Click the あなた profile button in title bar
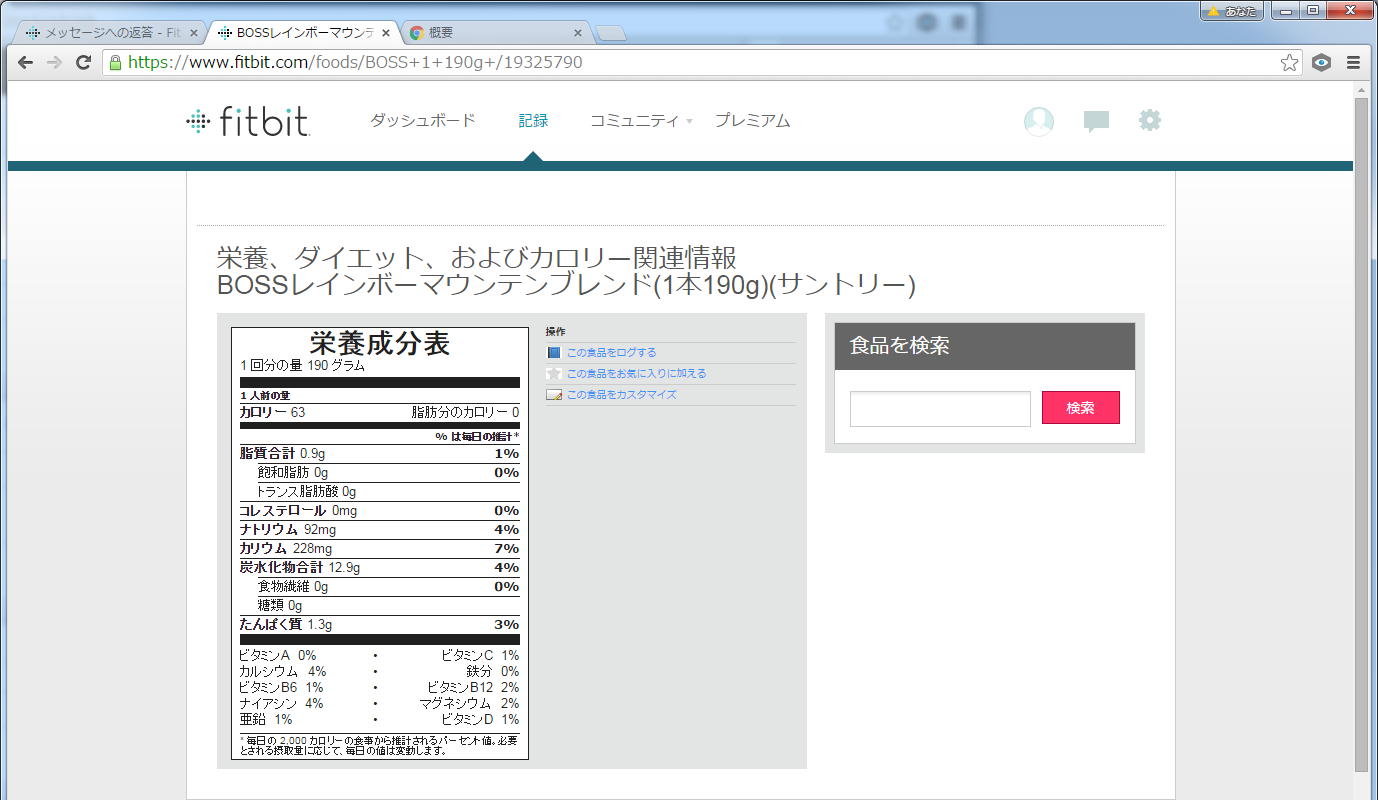 coord(1232,11)
